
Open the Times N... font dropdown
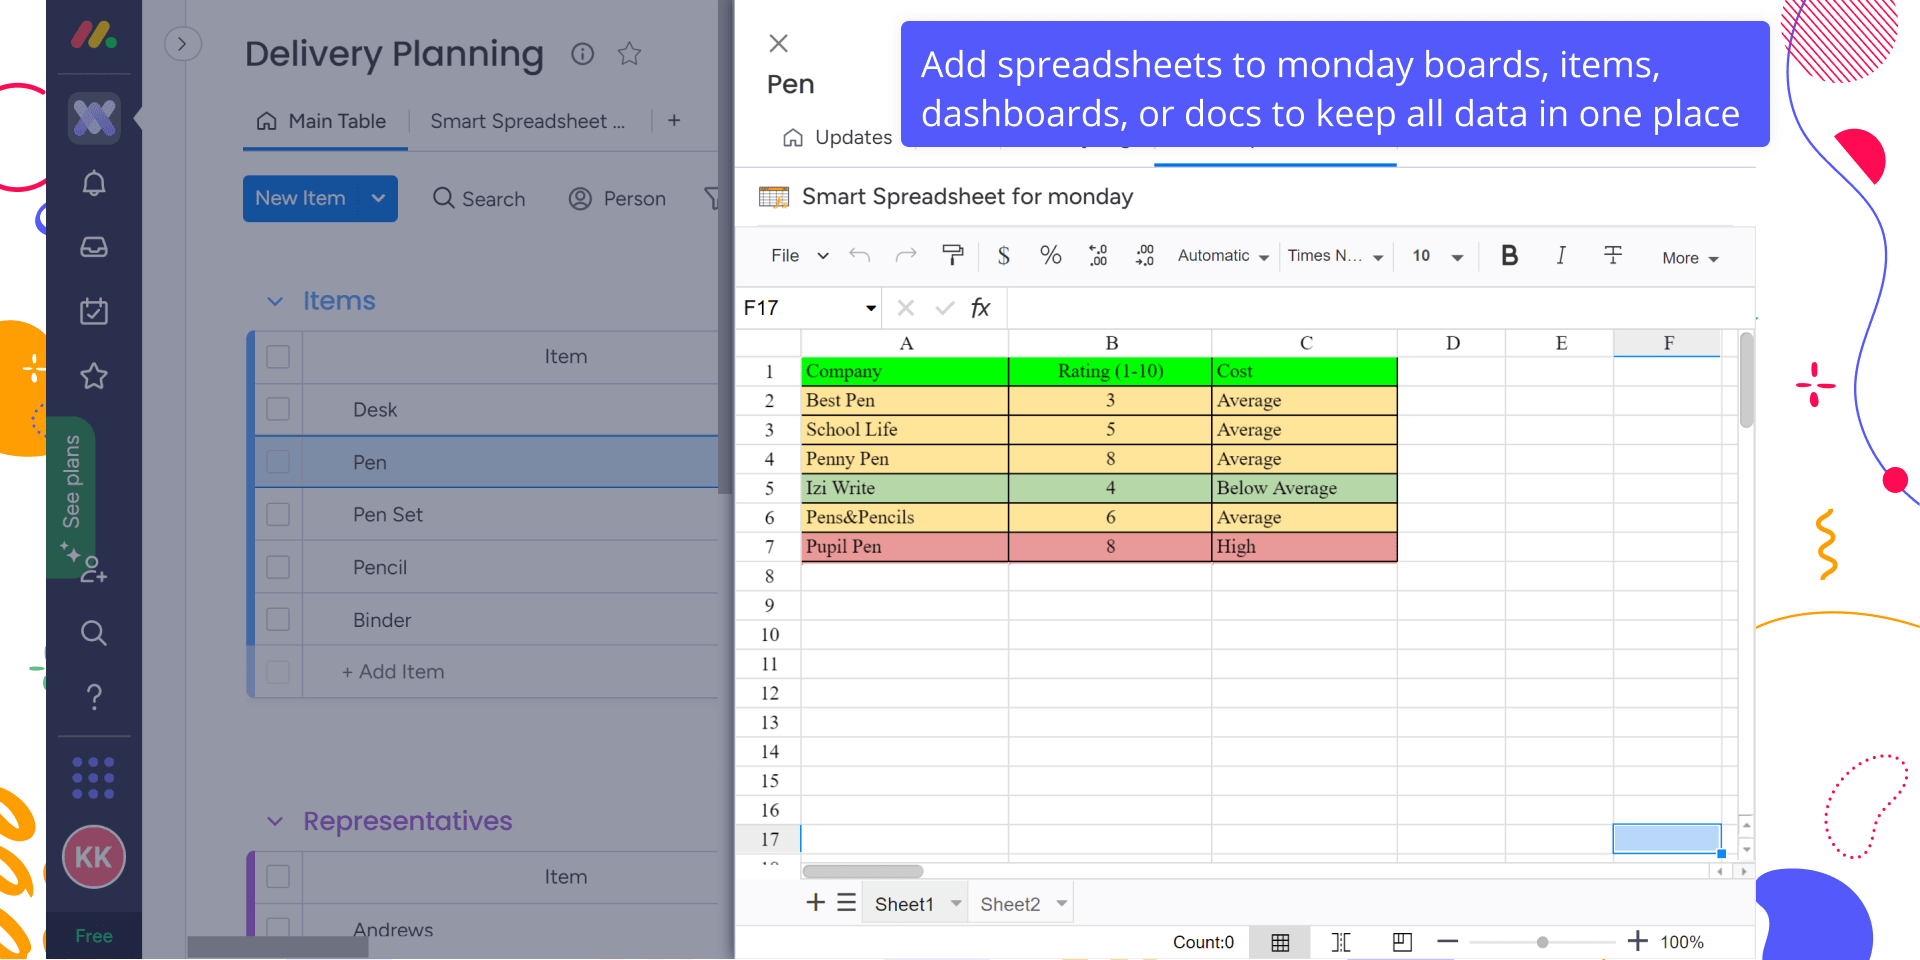point(1335,256)
